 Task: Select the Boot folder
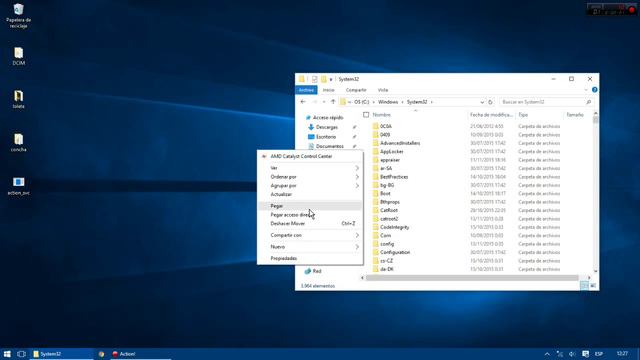click(x=385, y=193)
